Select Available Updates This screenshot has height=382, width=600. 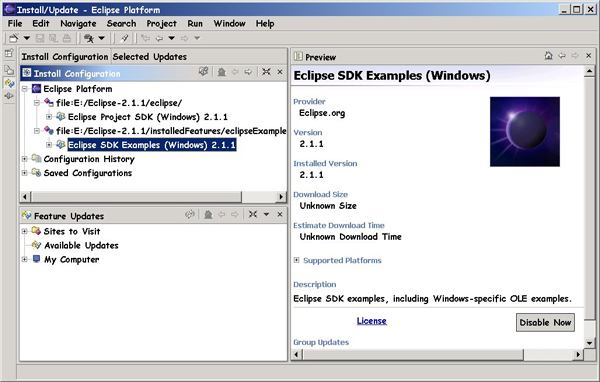point(81,245)
